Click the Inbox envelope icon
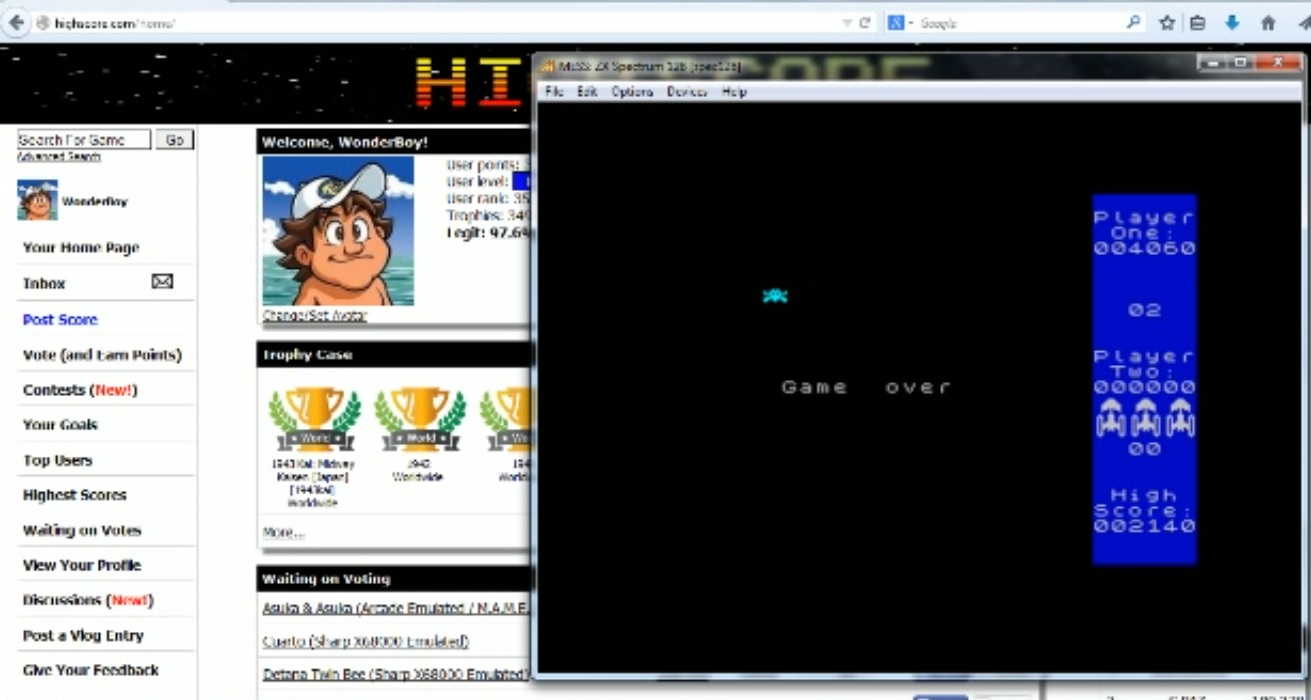 162,282
